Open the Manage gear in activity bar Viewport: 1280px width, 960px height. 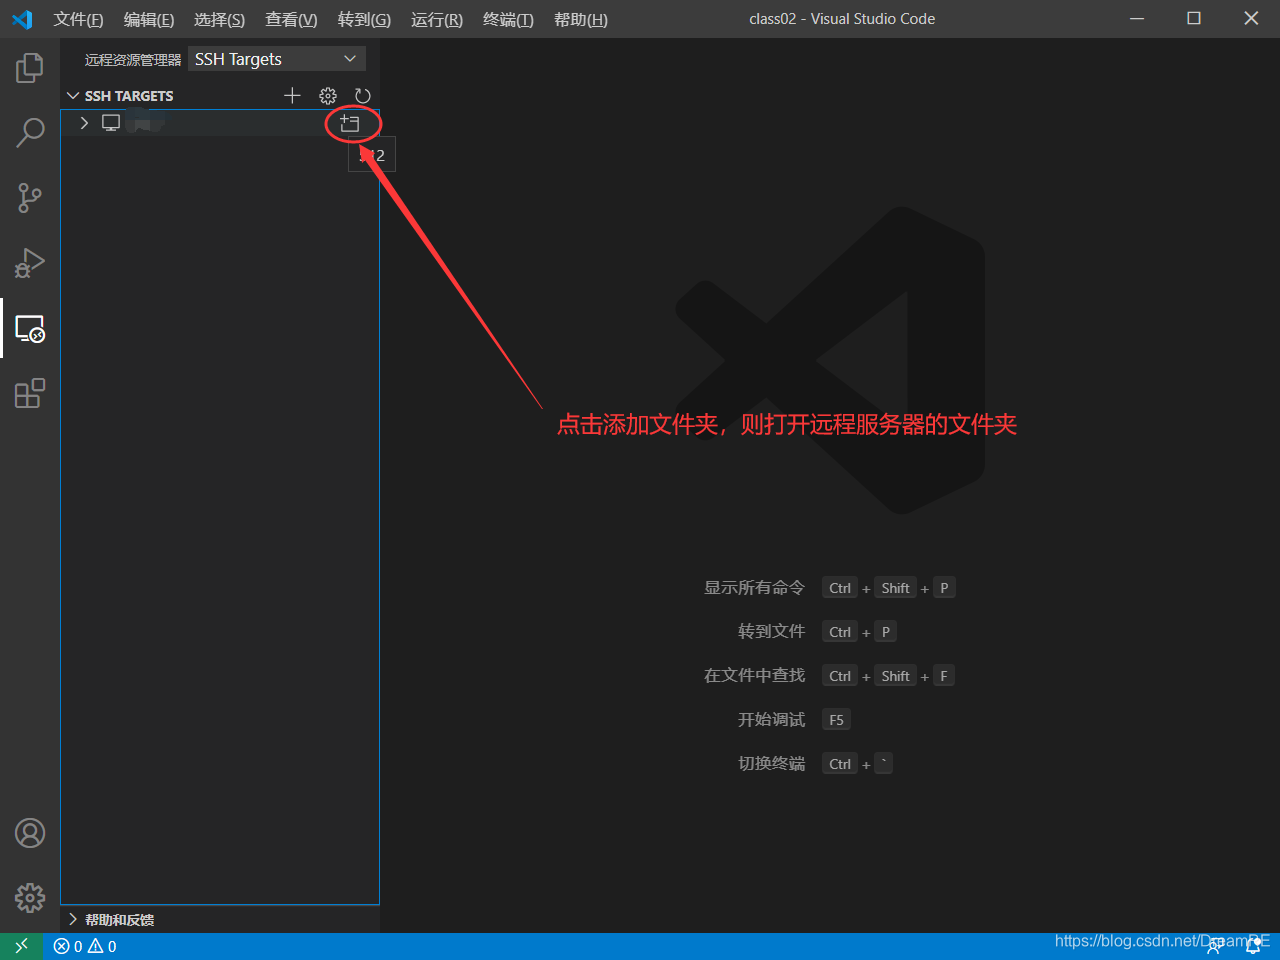30,898
